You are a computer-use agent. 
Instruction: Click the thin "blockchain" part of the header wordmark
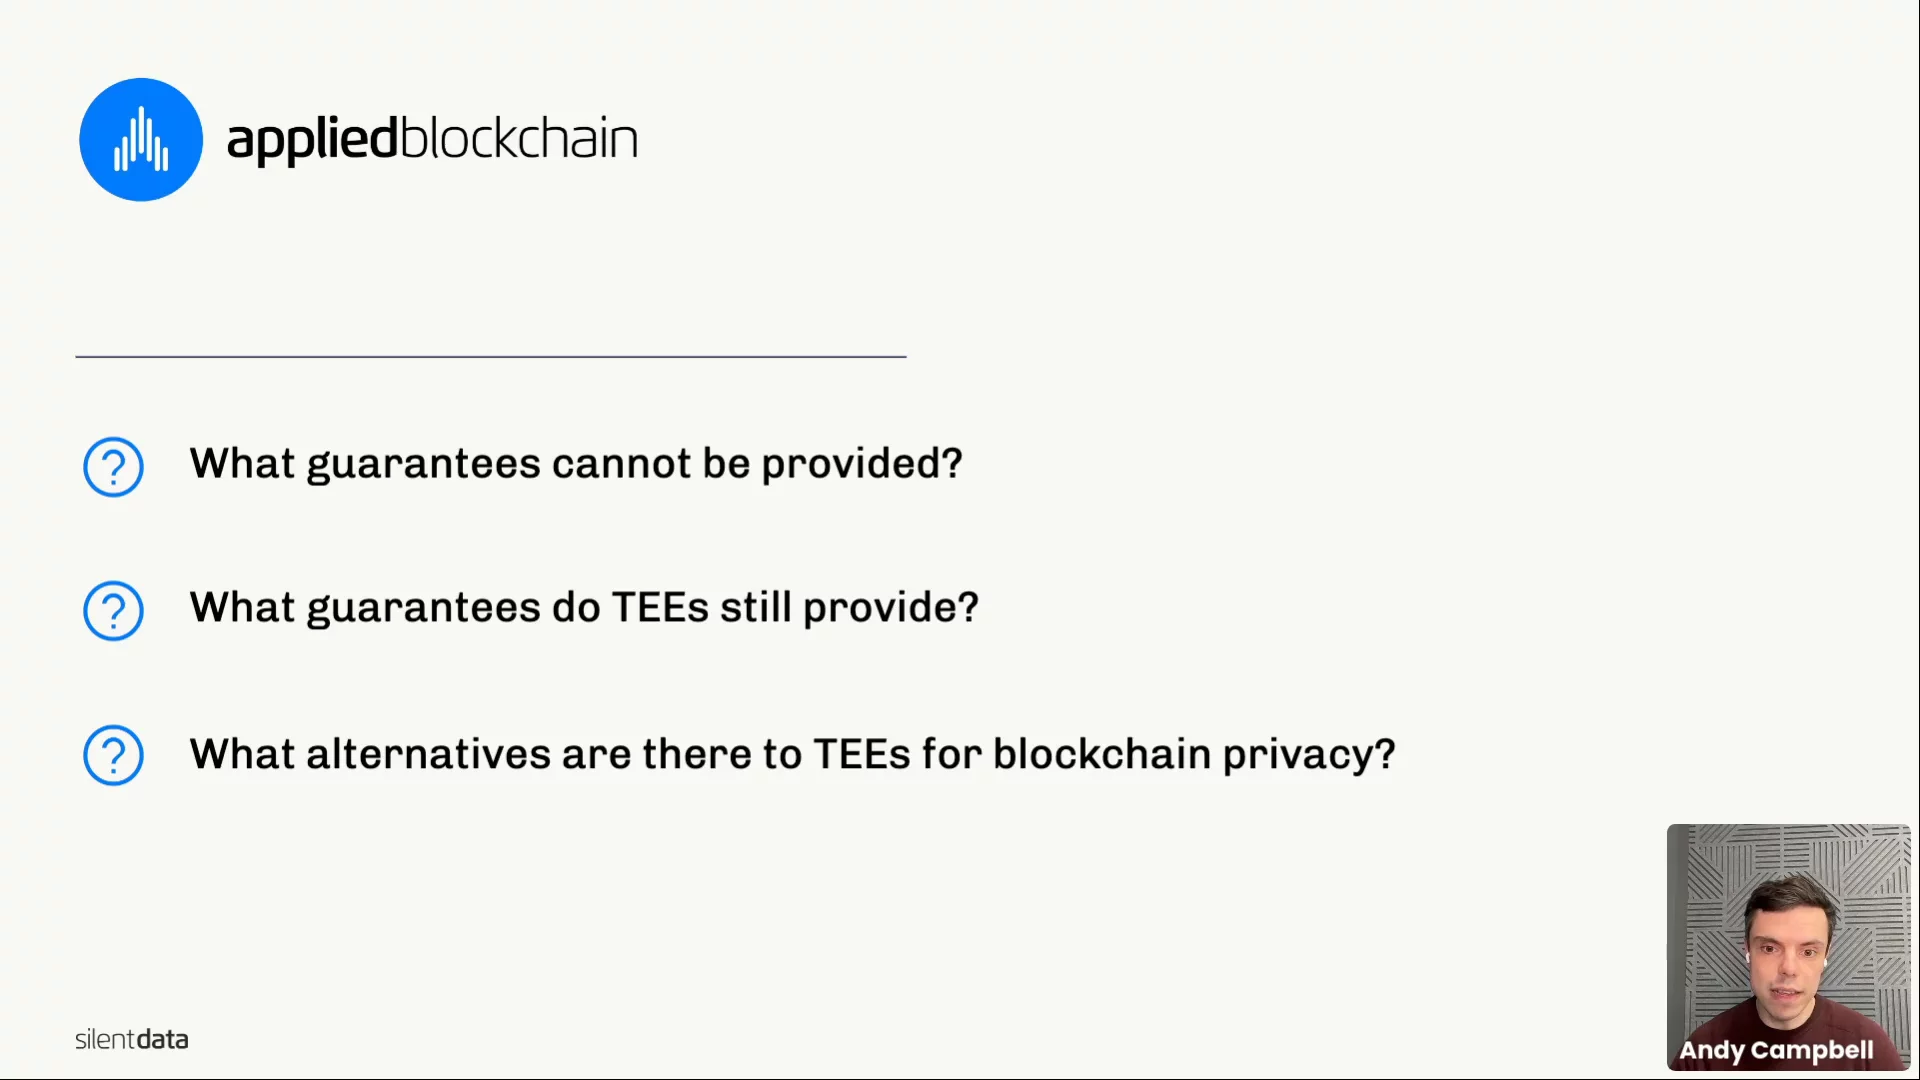click(x=518, y=139)
